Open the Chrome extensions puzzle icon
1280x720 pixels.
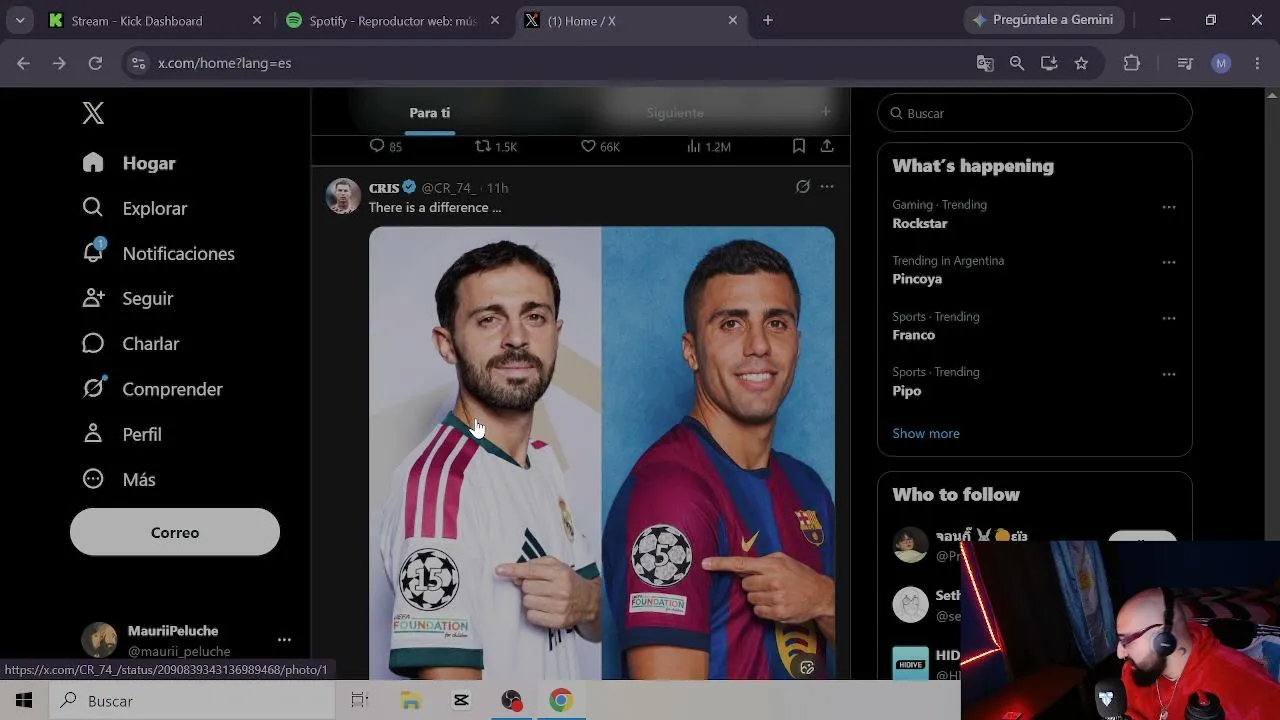click(1132, 63)
